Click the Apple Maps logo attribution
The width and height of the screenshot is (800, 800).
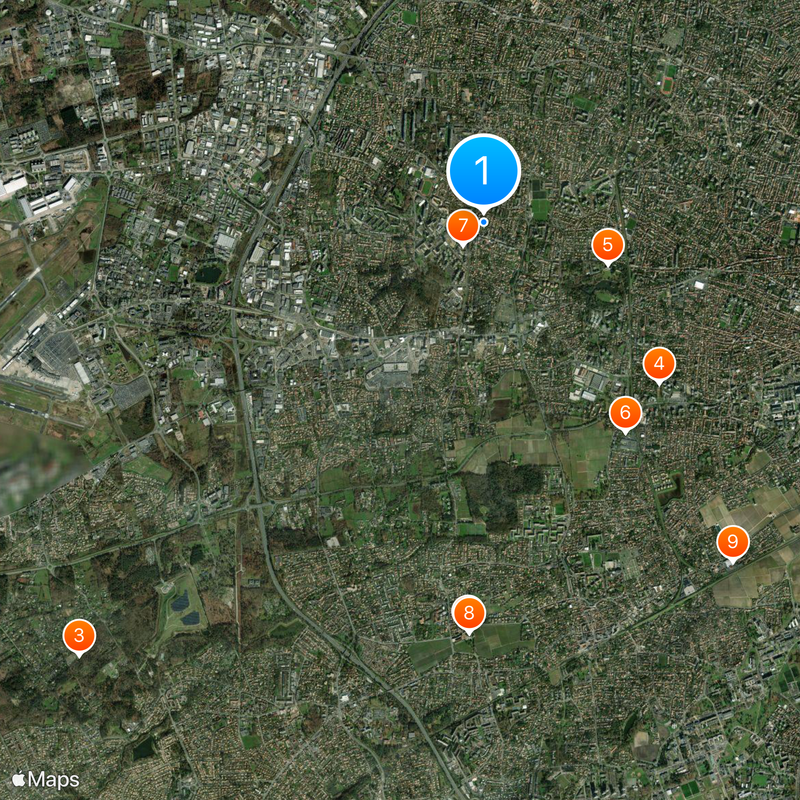pyautogui.click(x=46, y=779)
